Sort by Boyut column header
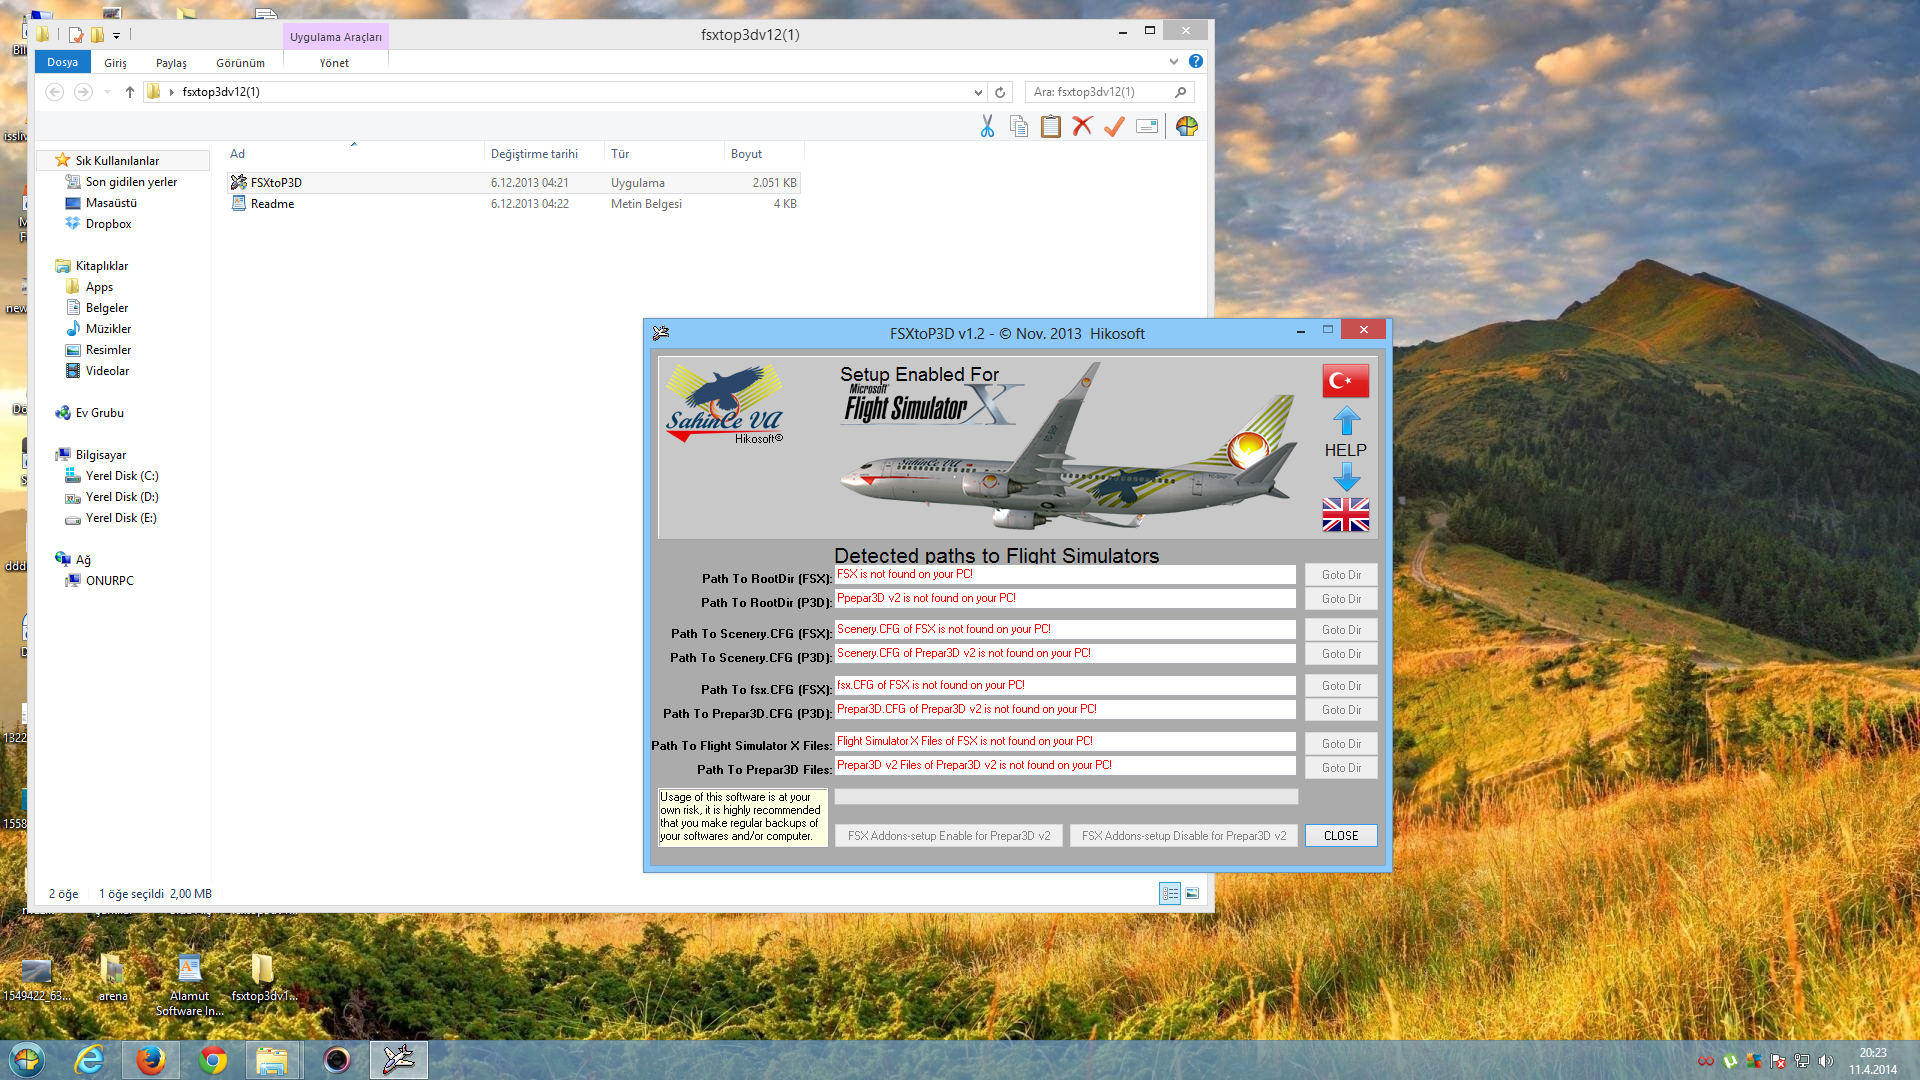 click(764, 154)
